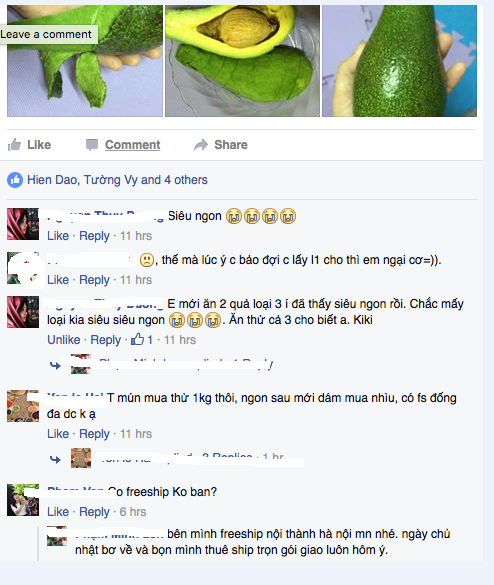Click the blue reactions thumbs-up badge
494x585 pixels.
tap(15, 180)
